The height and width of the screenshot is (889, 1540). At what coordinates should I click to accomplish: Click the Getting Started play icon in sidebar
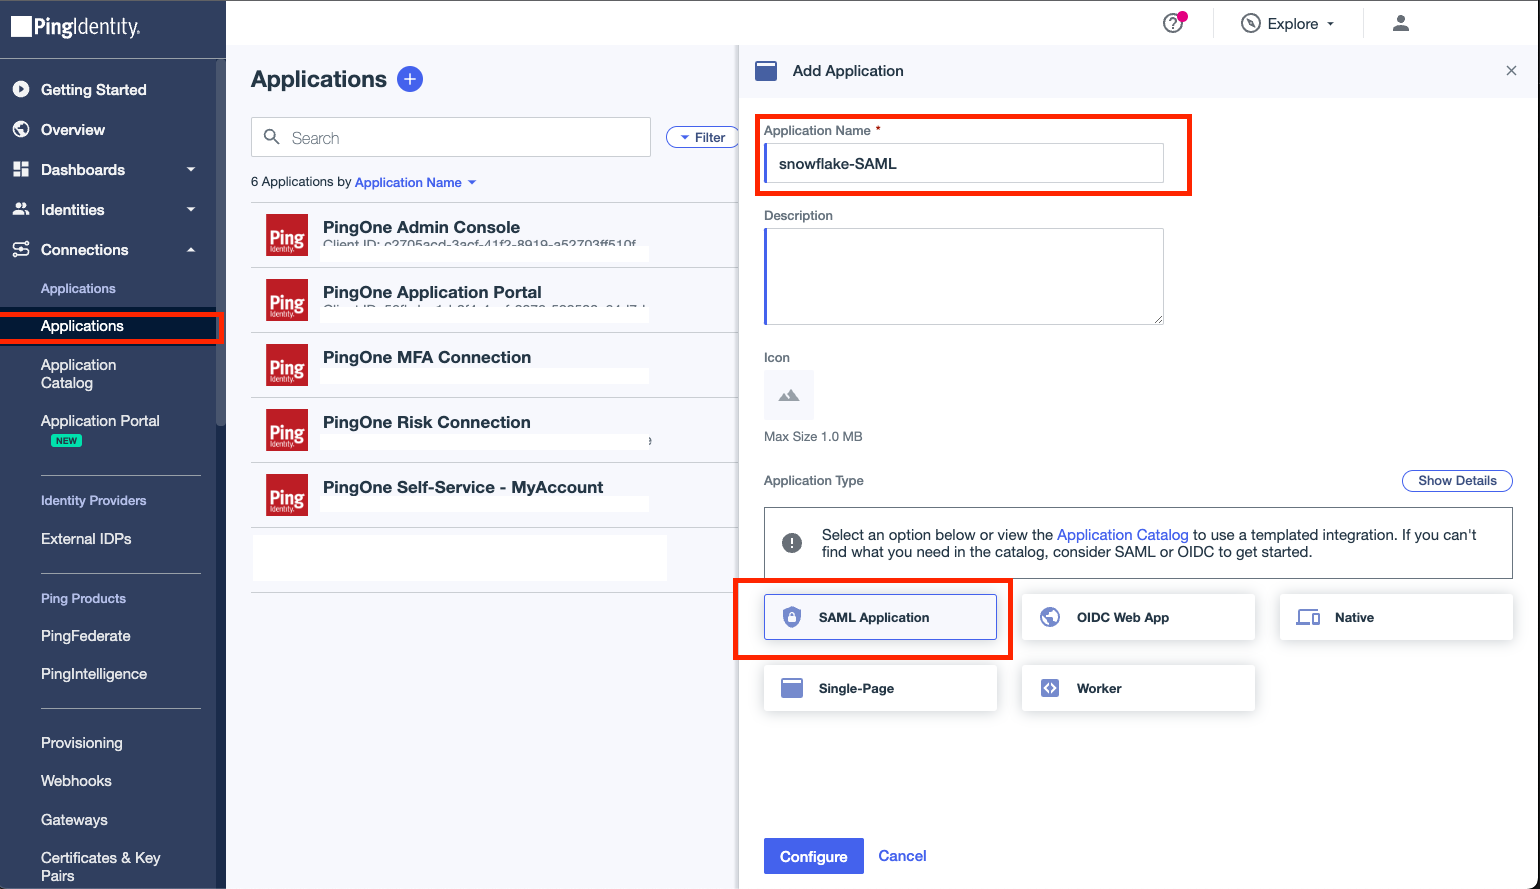click(x=20, y=89)
